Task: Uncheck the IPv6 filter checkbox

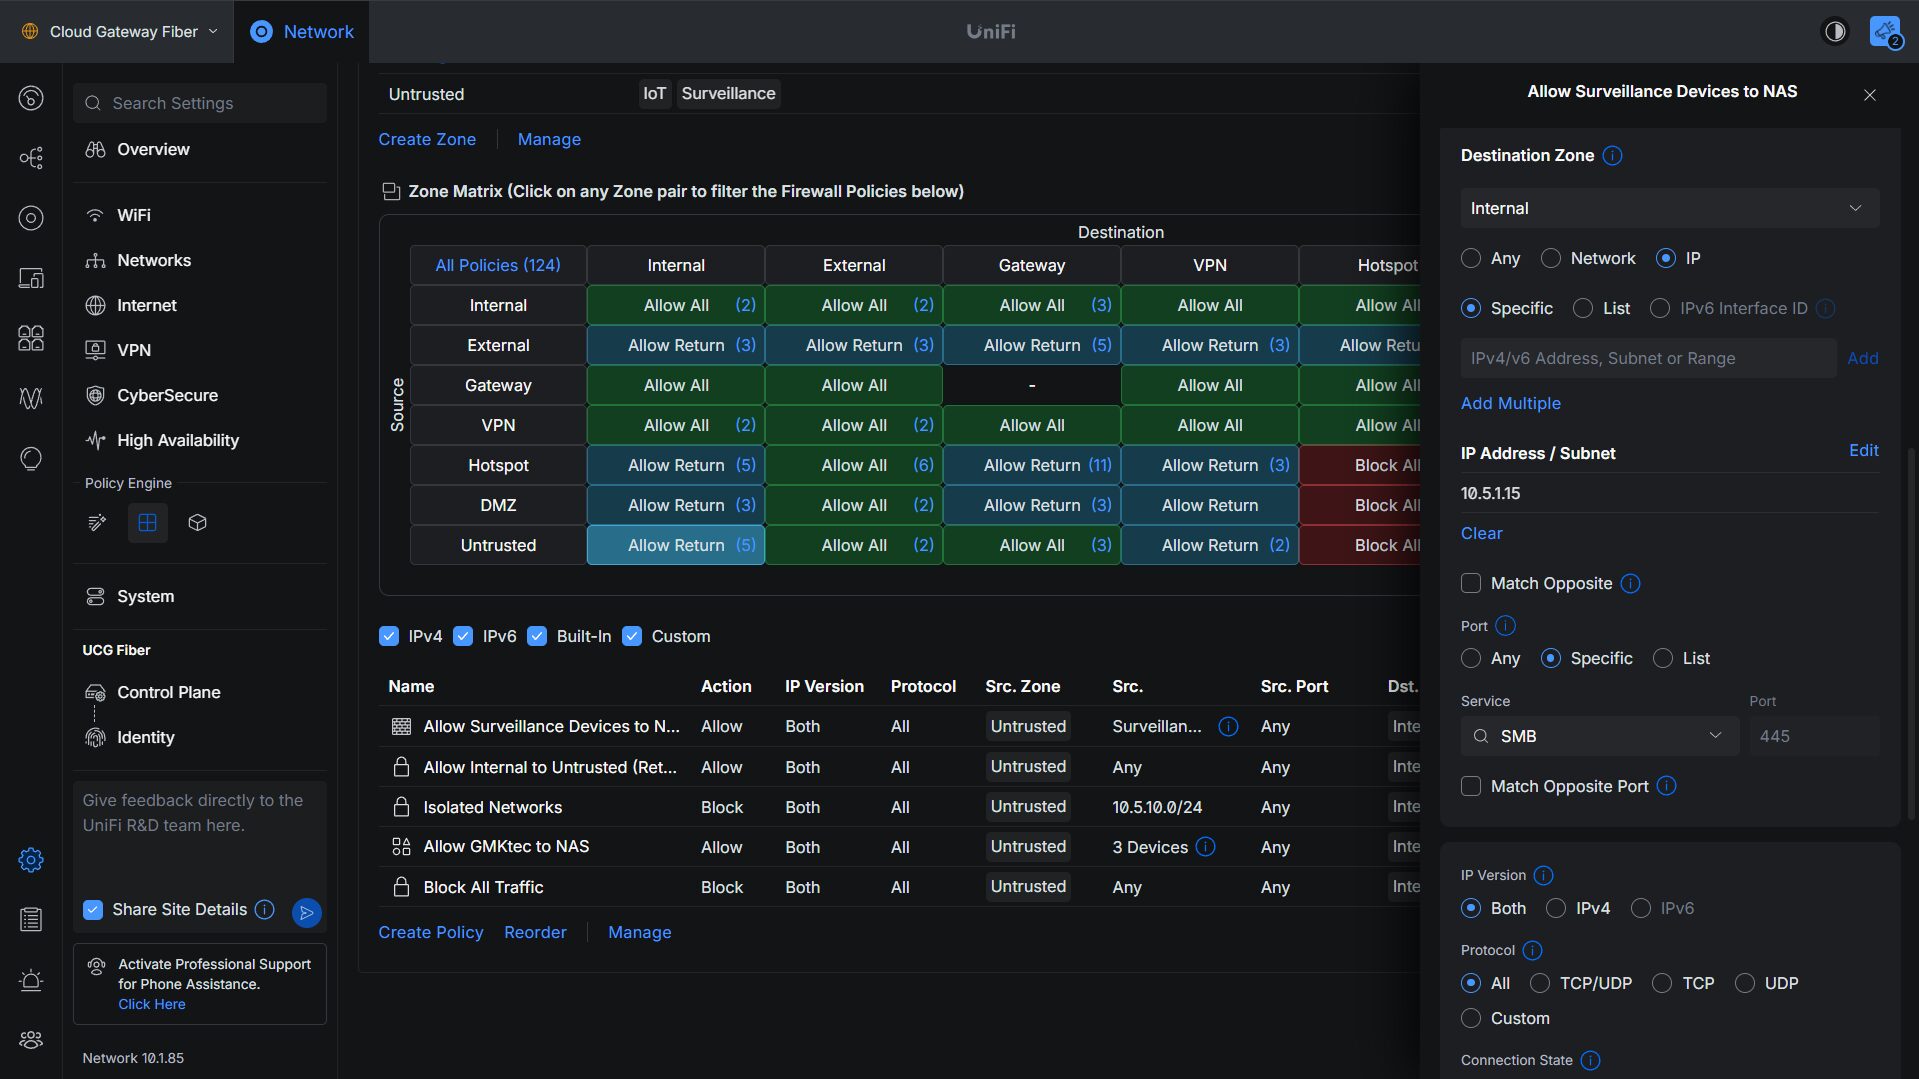Action: tap(463, 637)
